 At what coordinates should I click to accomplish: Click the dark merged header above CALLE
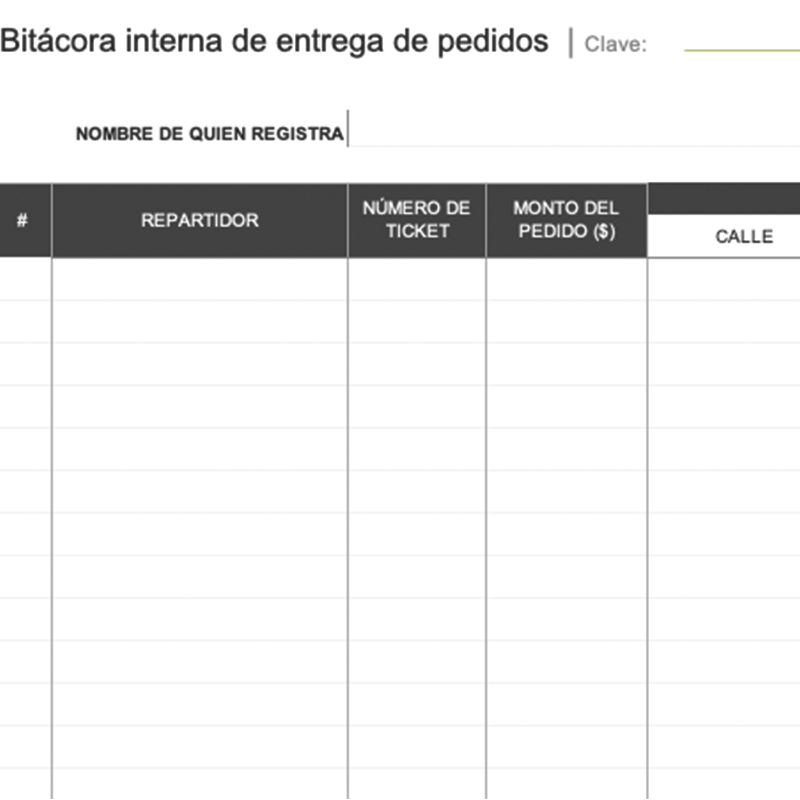click(x=724, y=198)
